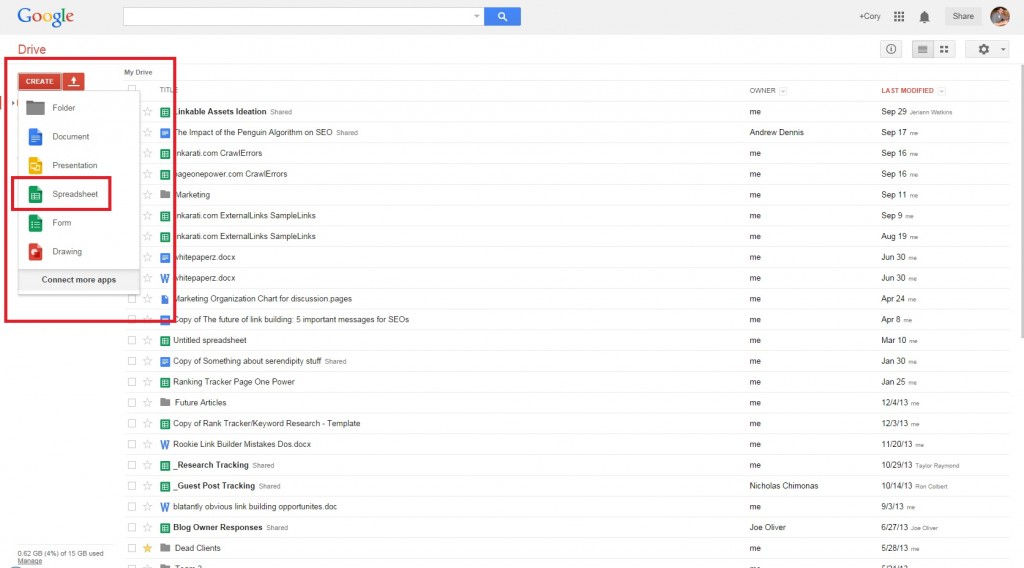Image resolution: width=1024 pixels, height=568 pixels.
Task: Star the Future Articles folder
Action: (148, 403)
